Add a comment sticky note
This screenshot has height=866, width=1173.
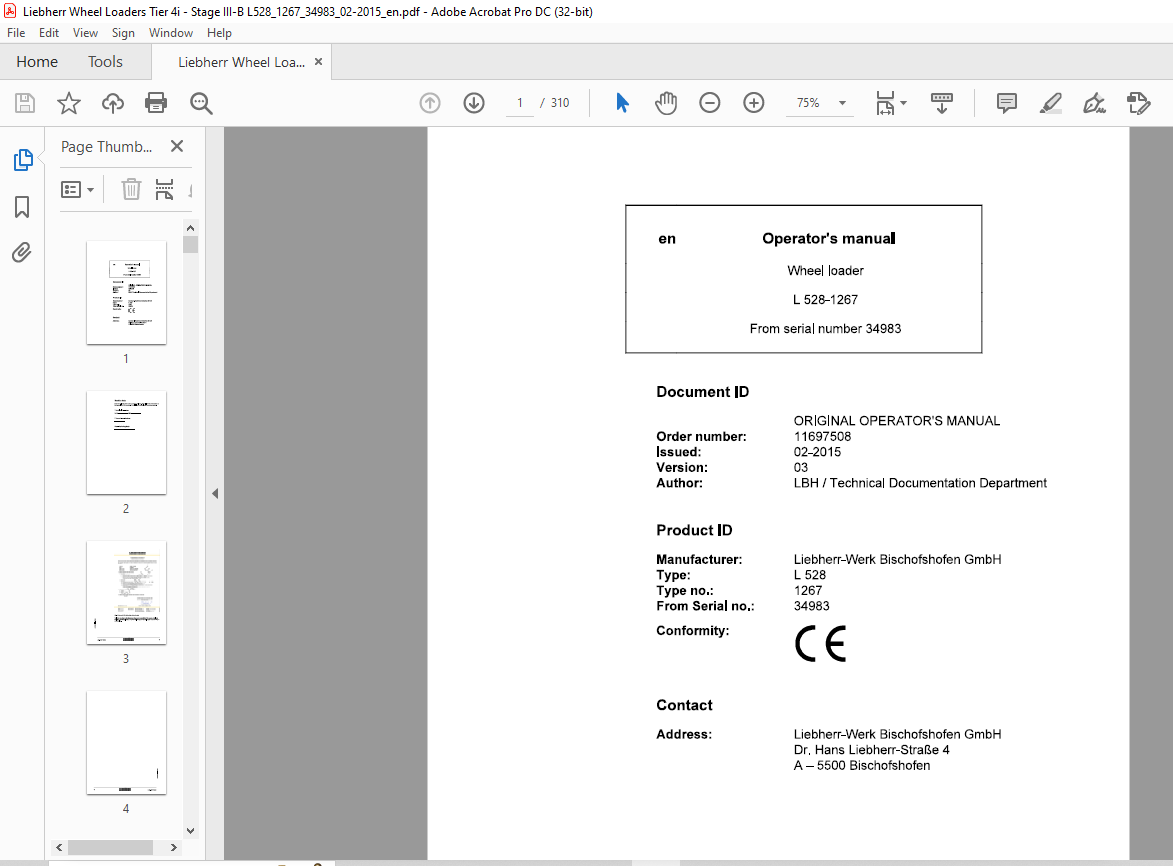1007,103
